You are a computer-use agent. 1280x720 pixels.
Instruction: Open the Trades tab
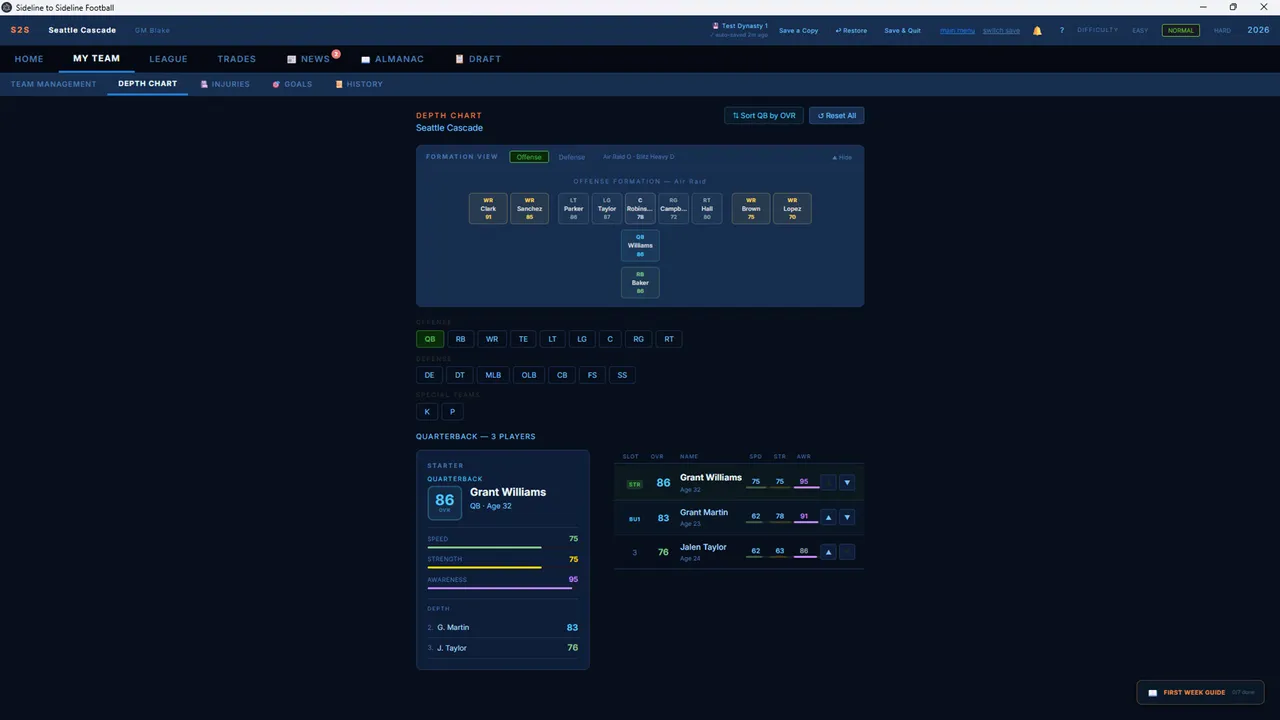[237, 59]
